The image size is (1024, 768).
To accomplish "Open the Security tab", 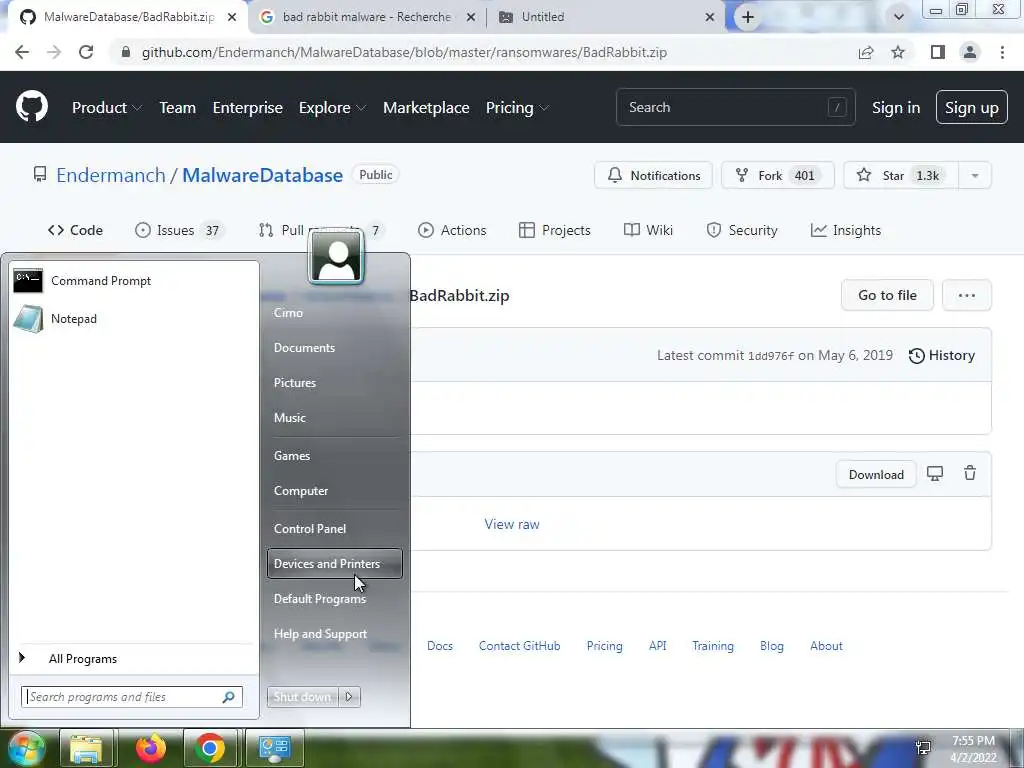I will pyautogui.click(x=742, y=230).
